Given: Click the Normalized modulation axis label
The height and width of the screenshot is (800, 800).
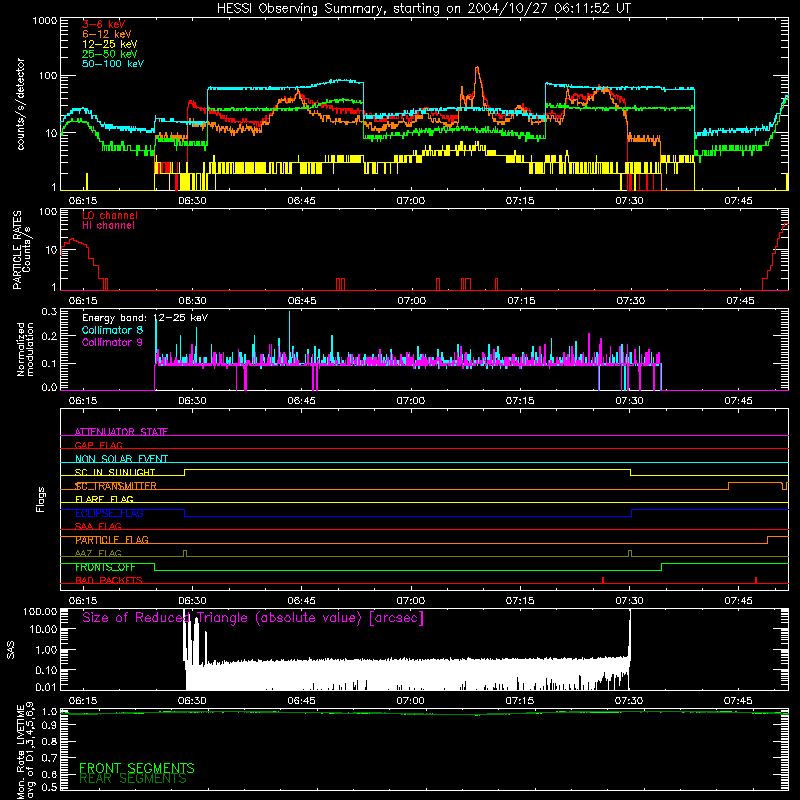Looking at the screenshot, I should tap(25, 349).
